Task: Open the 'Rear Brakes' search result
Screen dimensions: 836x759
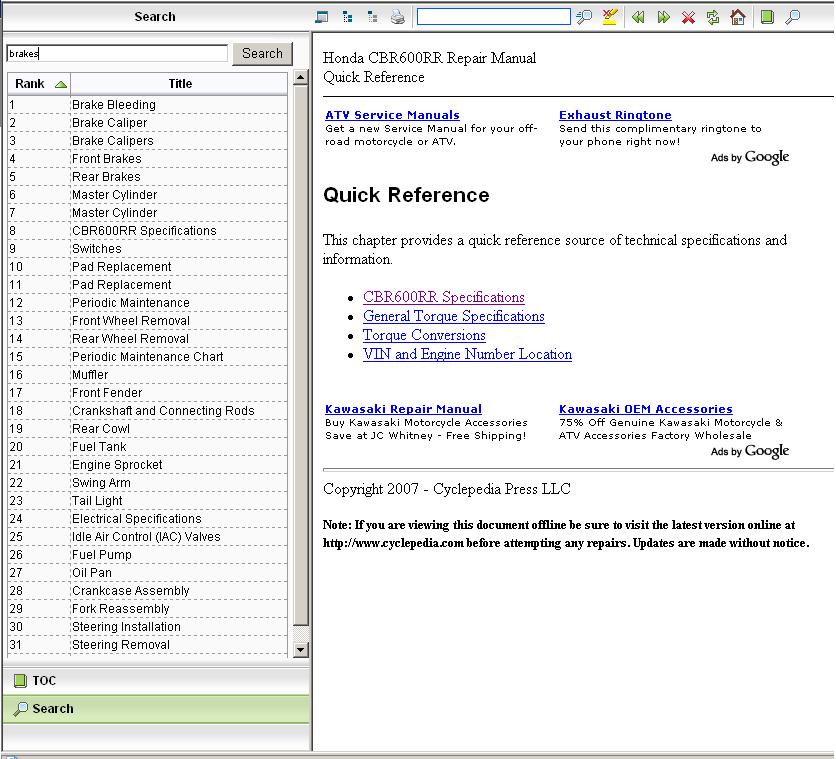Action: coord(148,177)
